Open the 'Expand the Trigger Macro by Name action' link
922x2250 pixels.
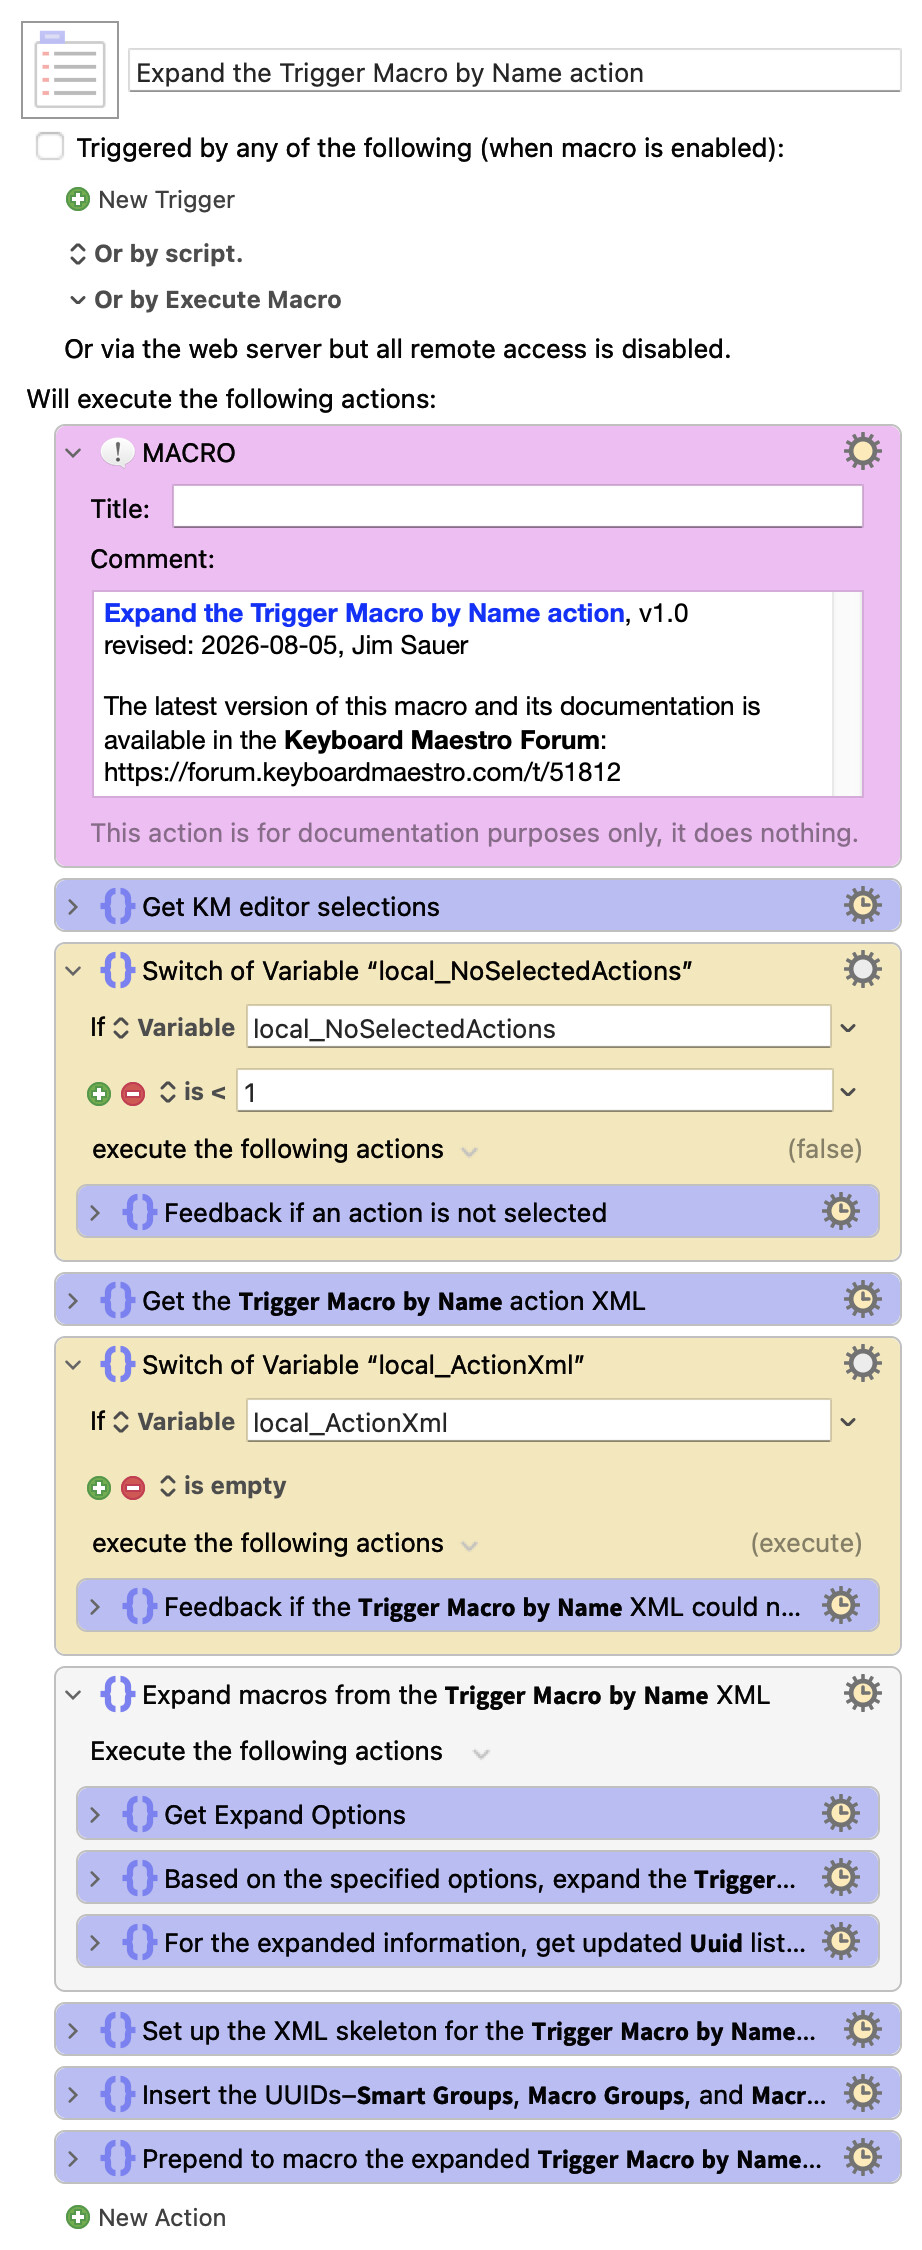point(364,613)
